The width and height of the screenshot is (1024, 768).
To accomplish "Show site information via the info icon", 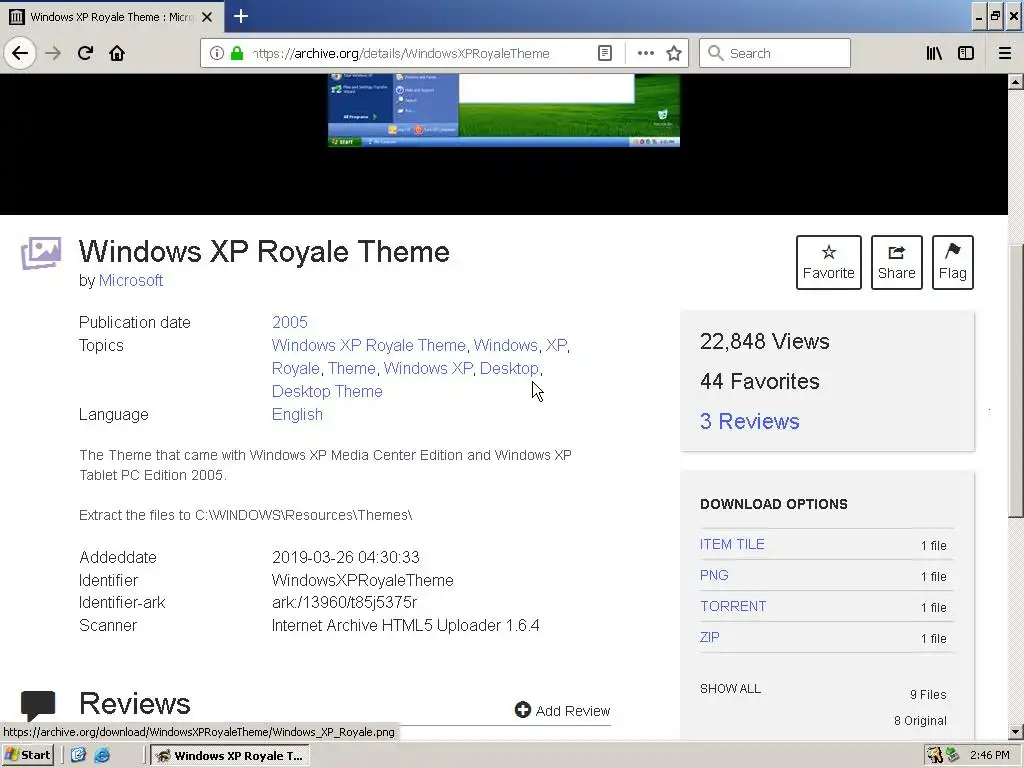I will click(x=216, y=53).
